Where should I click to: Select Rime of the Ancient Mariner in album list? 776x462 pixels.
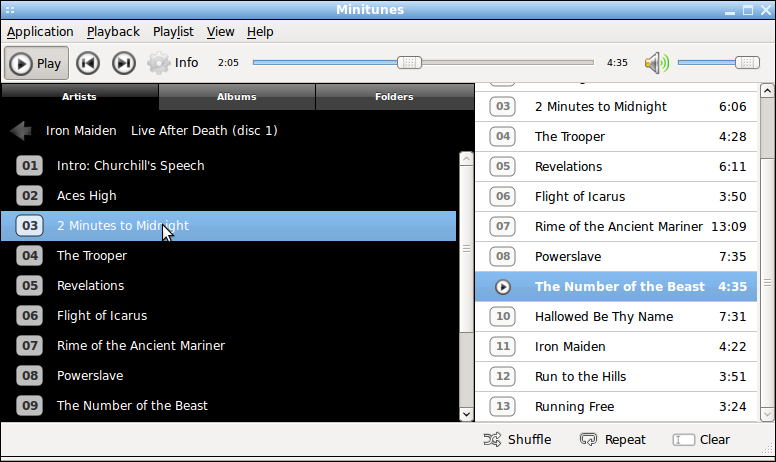pyautogui.click(x=229, y=346)
